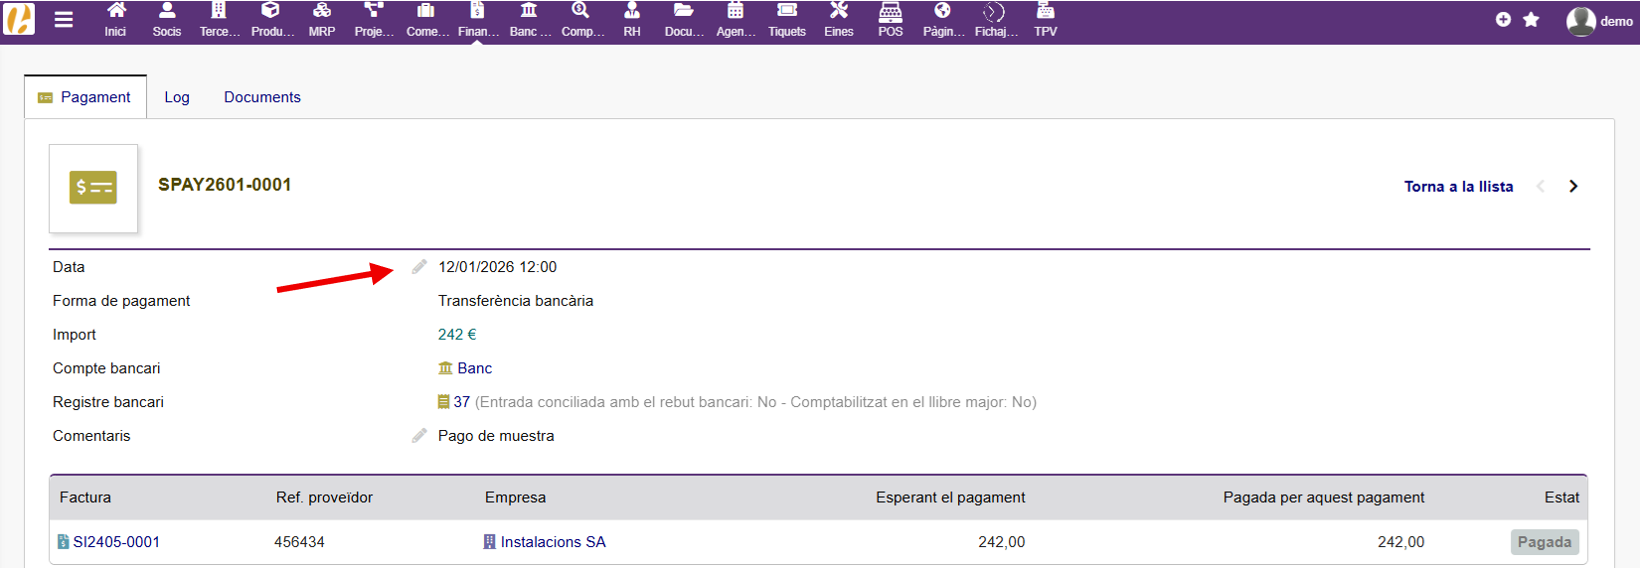
Task: Edit Comentaris with the pencil icon
Action: pos(419,436)
